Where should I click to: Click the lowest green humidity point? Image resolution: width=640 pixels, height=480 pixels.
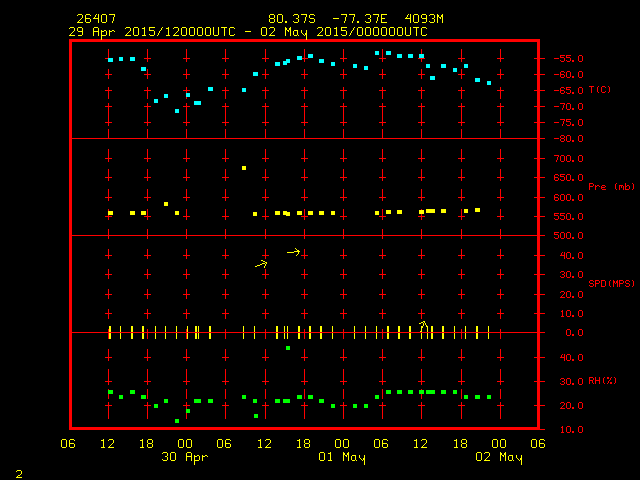(177, 421)
